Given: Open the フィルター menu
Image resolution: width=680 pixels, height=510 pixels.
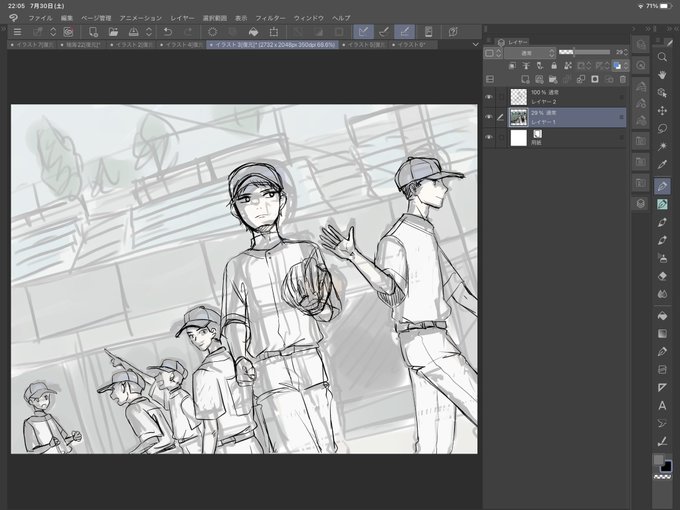Looking at the screenshot, I should point(270,18).
